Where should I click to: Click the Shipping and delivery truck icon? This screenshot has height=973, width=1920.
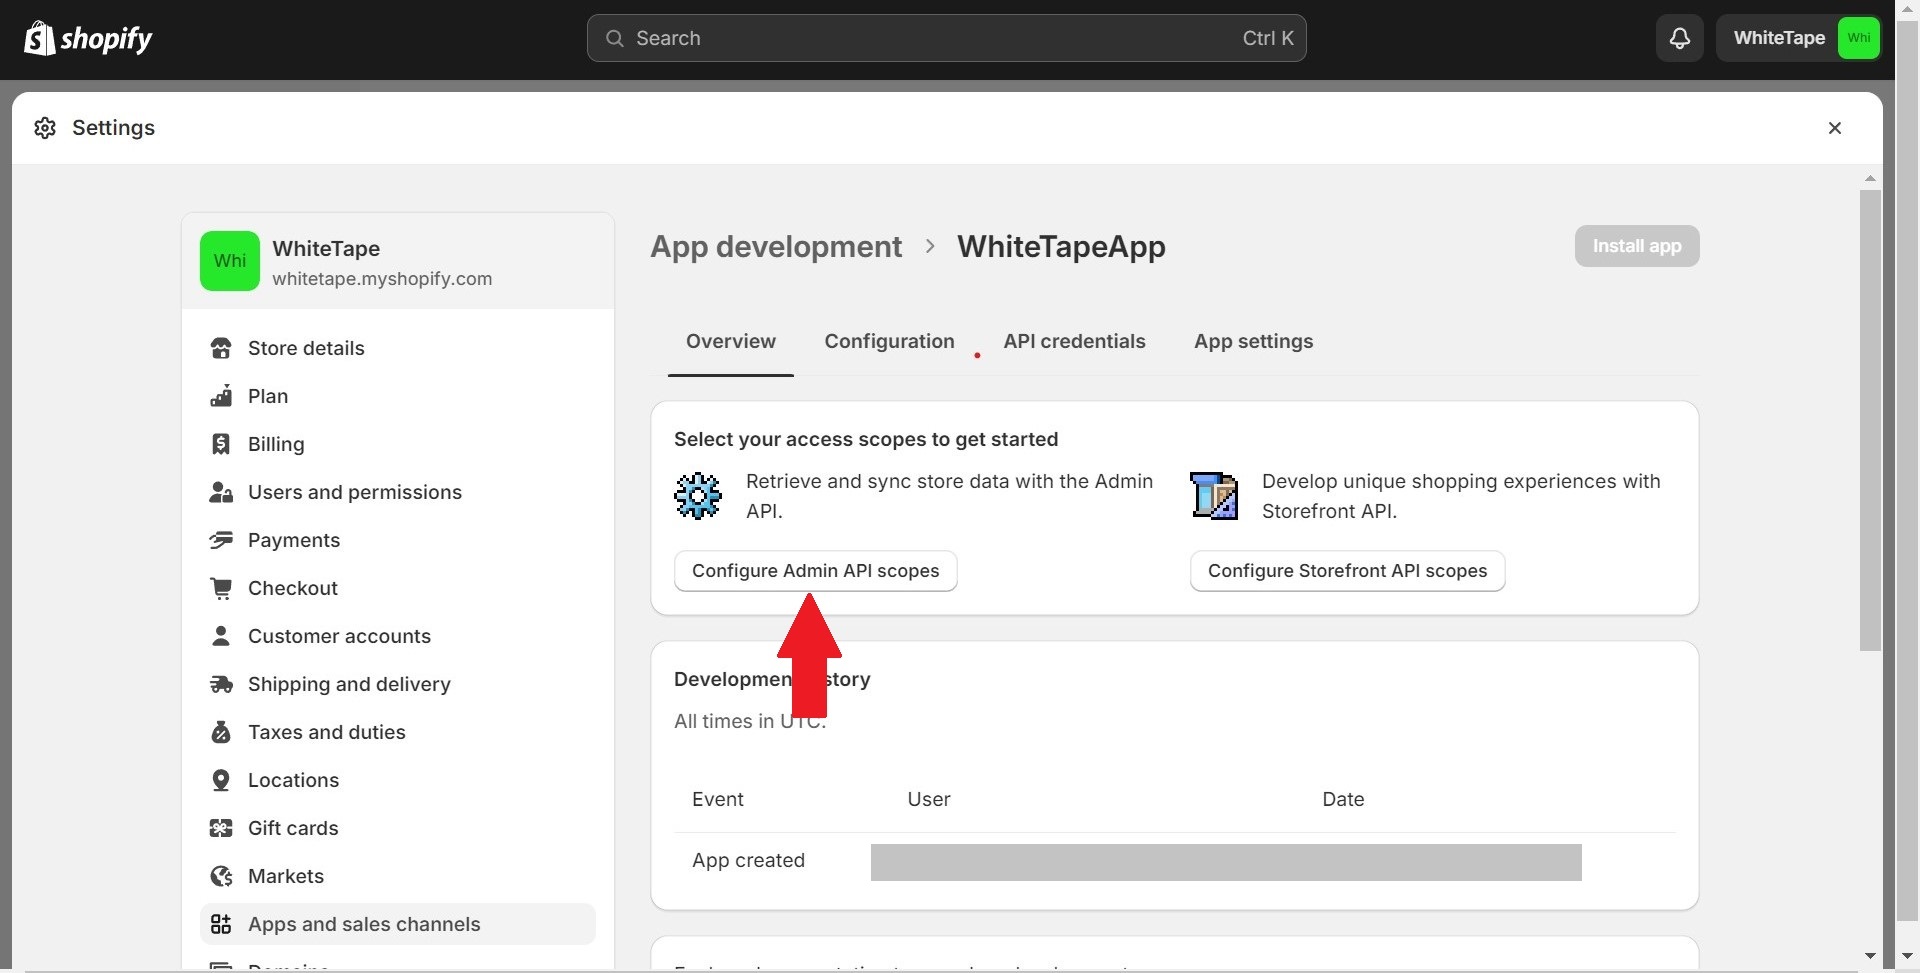click(x=221, y=684)
